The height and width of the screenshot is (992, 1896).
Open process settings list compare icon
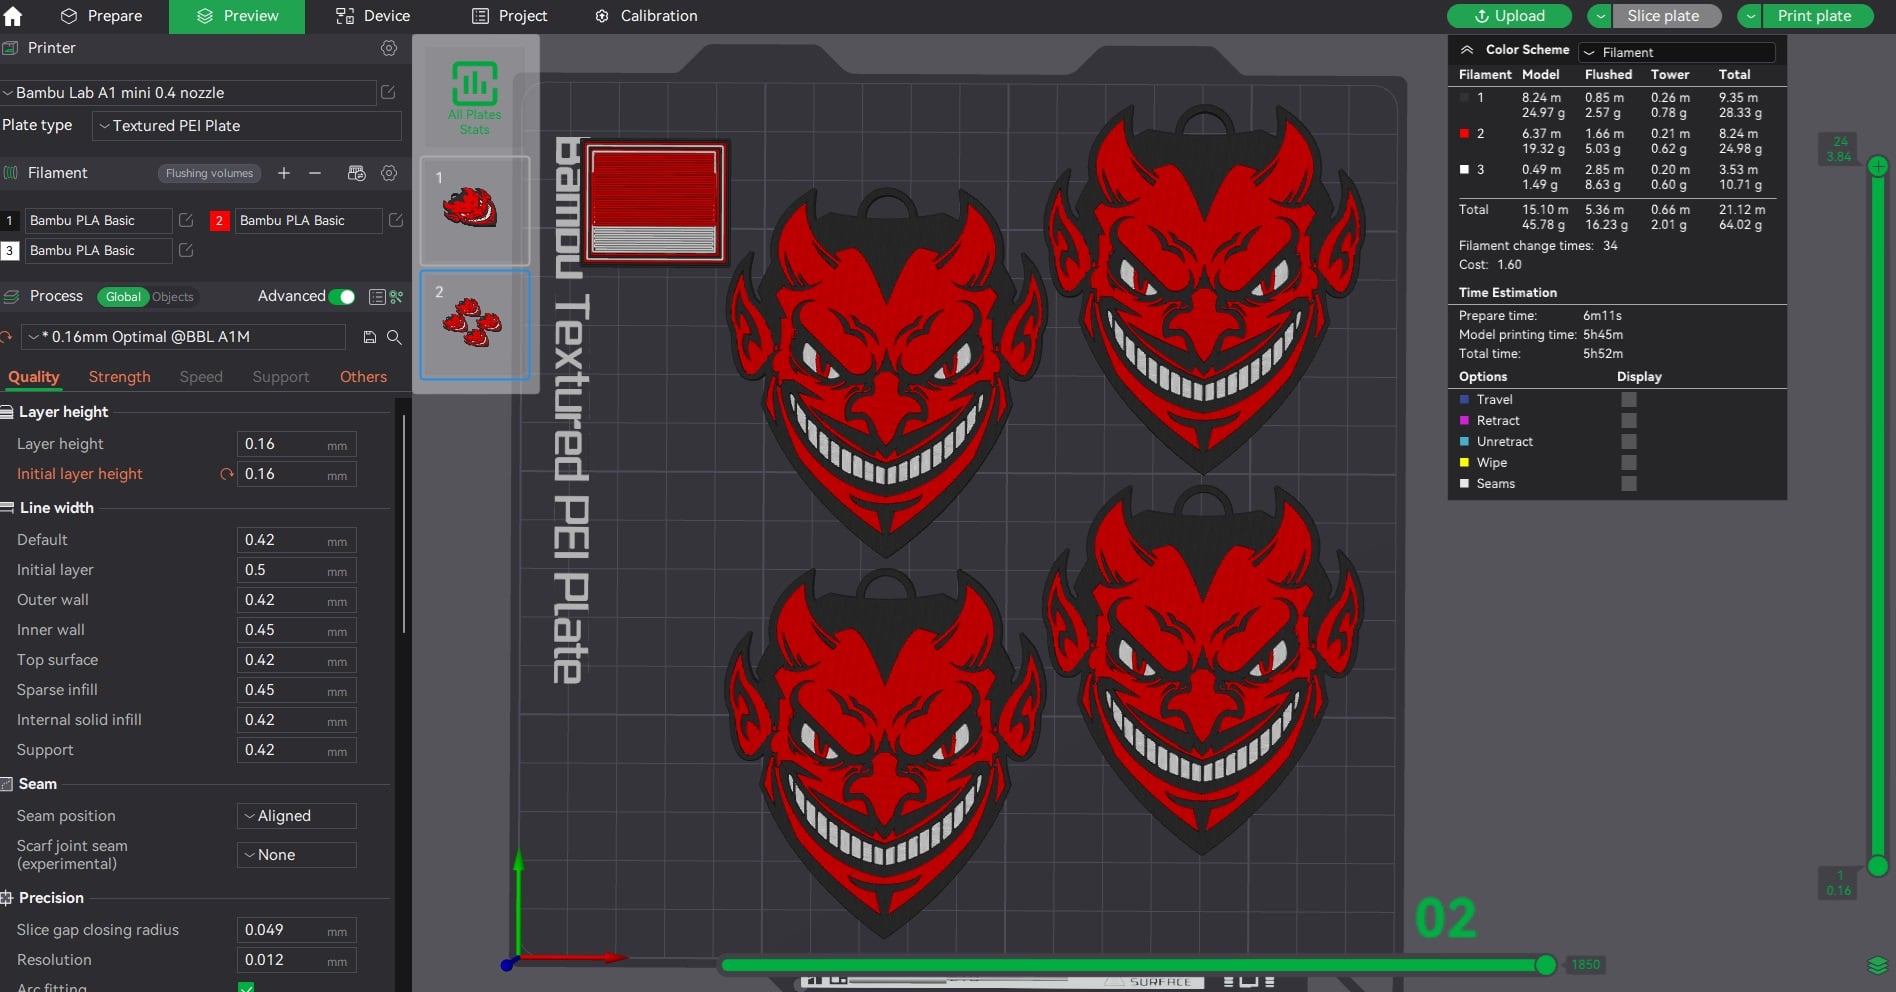(x=377, y=297)
